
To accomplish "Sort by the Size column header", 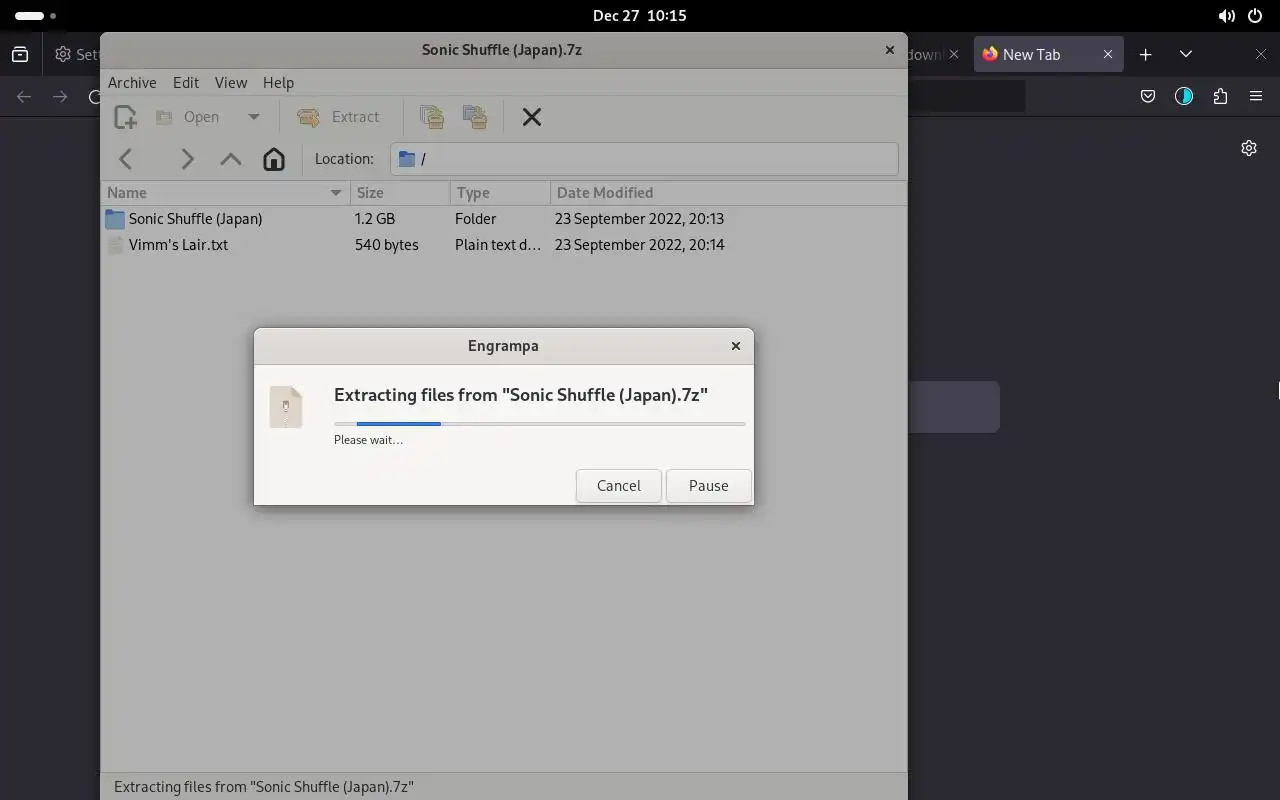I will 399,192.
